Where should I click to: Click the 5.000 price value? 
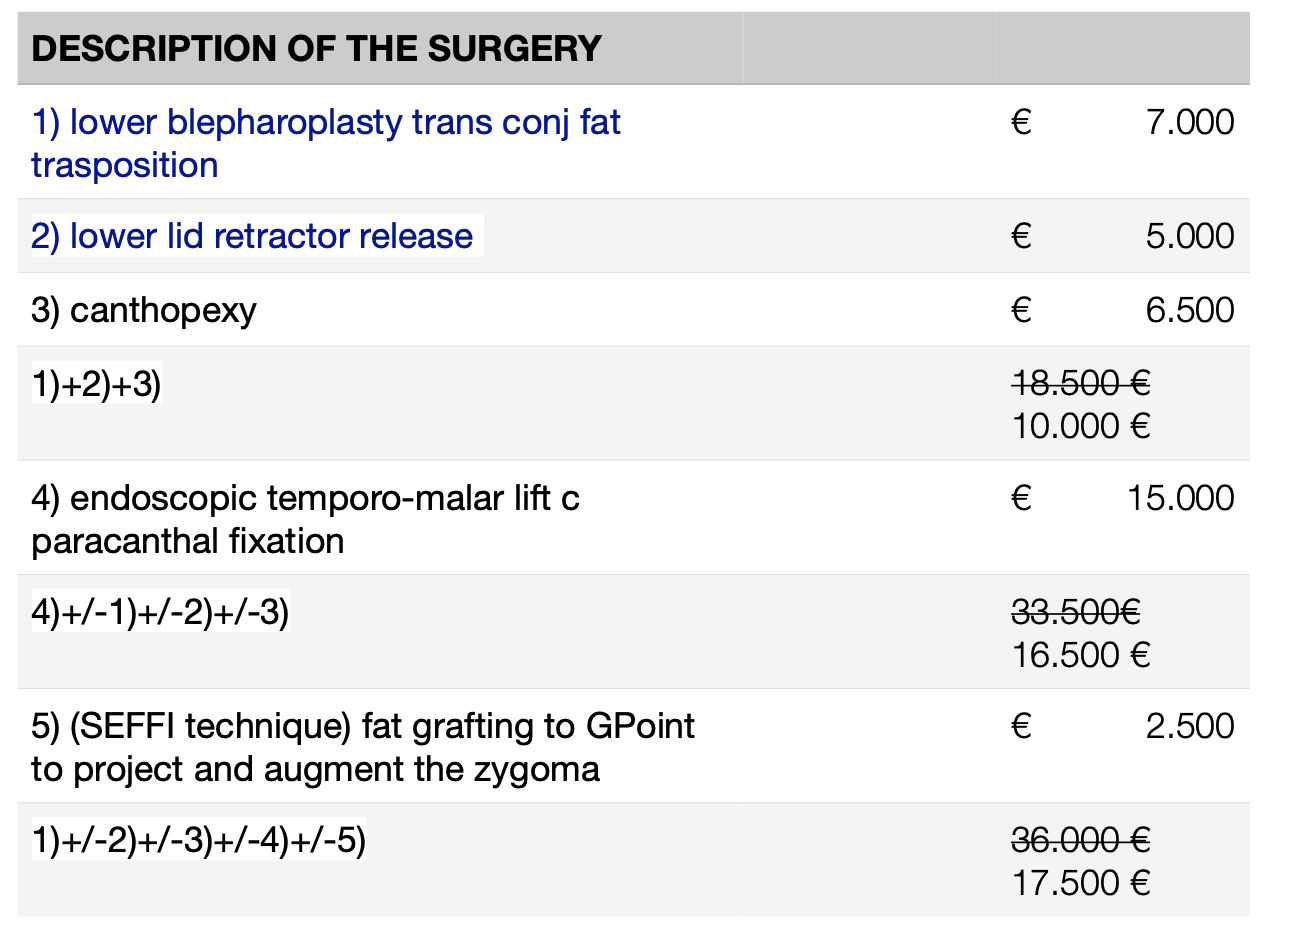[x=1190, y=236]
